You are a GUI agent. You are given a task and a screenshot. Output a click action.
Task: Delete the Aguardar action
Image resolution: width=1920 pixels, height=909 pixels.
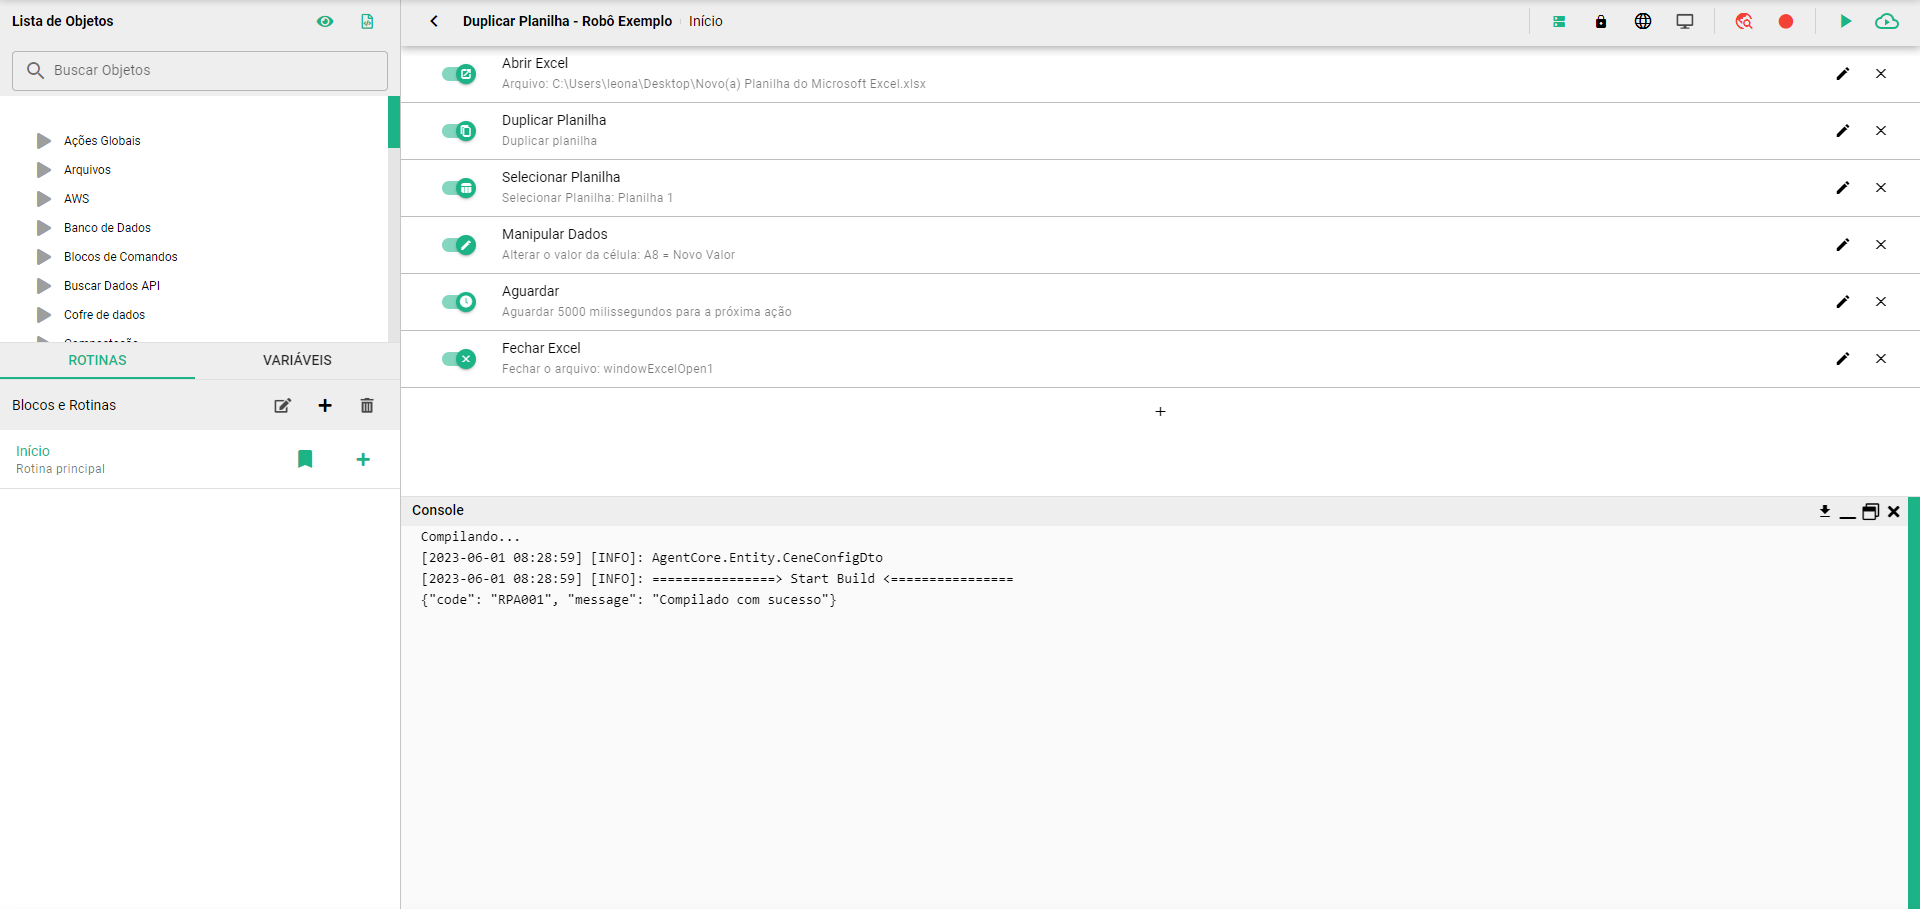coord(1880,302)
